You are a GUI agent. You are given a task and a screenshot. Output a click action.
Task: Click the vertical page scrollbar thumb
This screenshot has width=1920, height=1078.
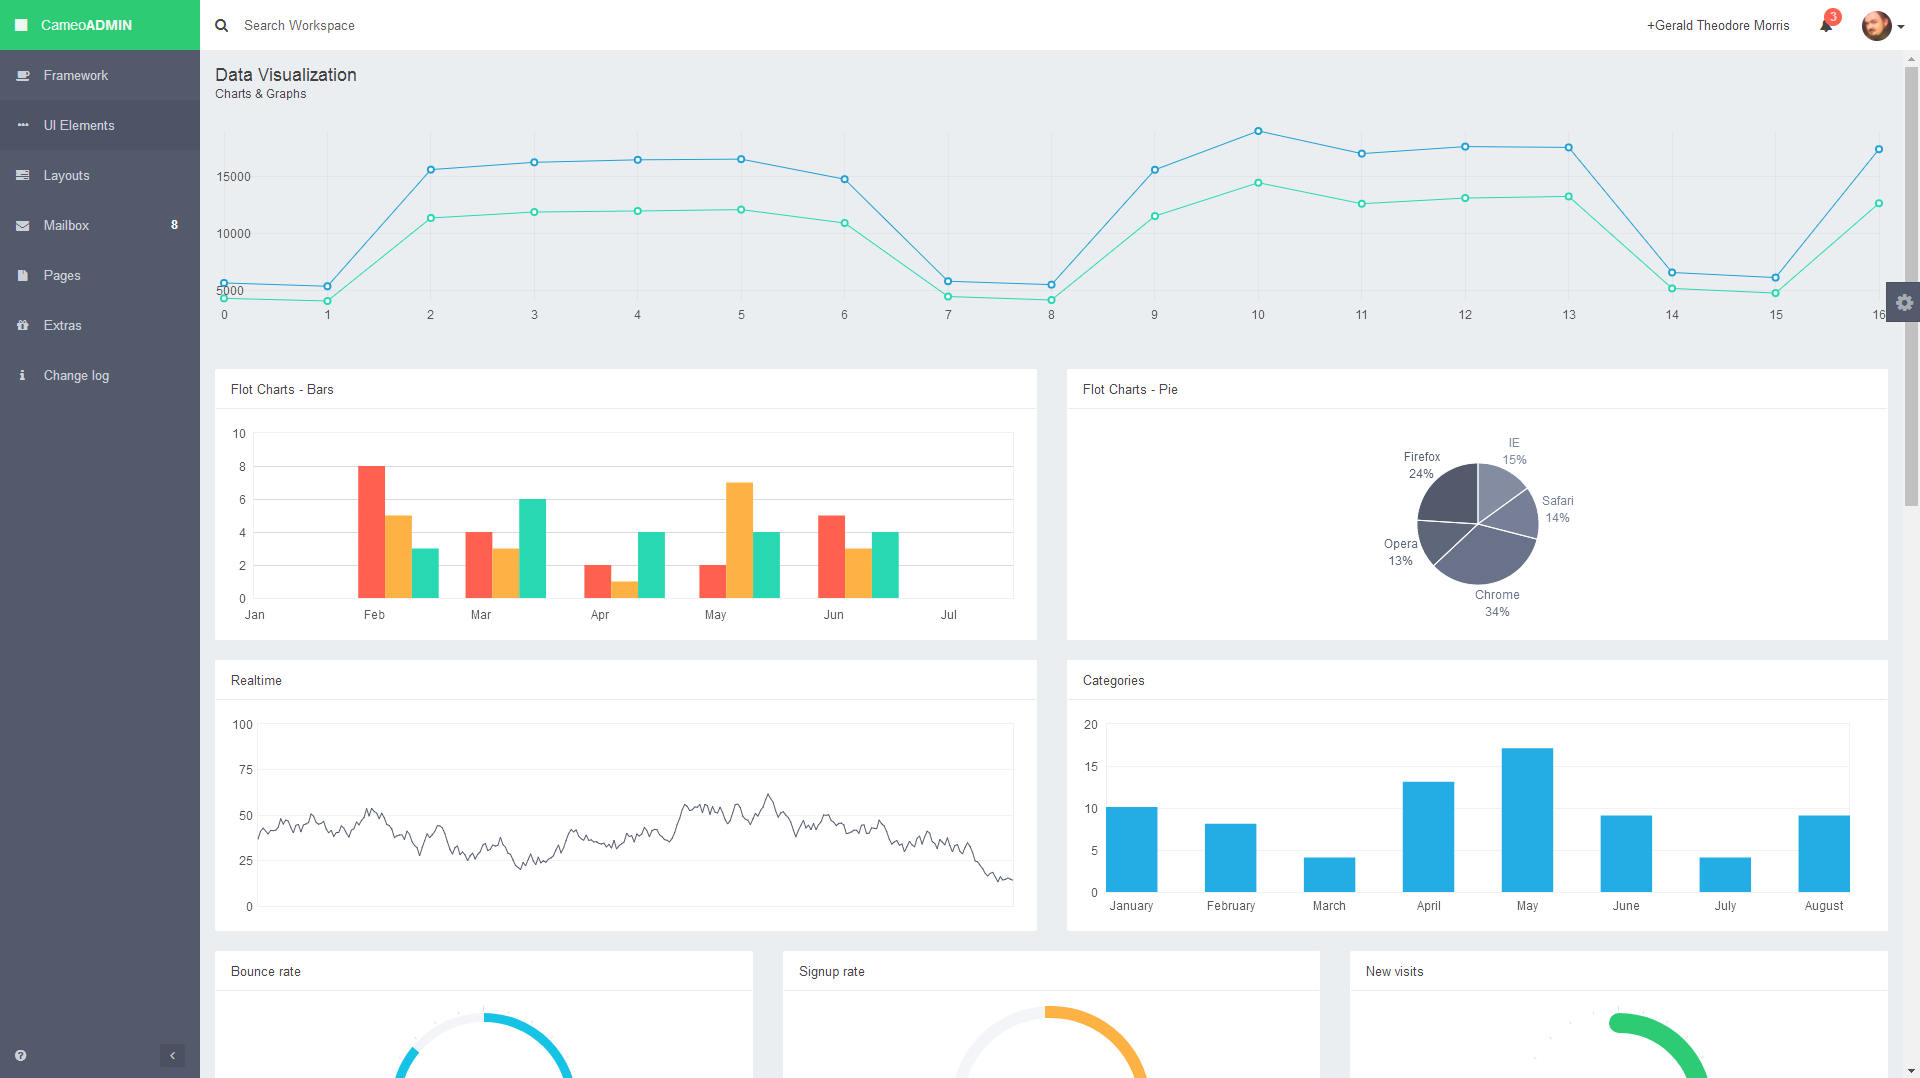pos(1911,286)
